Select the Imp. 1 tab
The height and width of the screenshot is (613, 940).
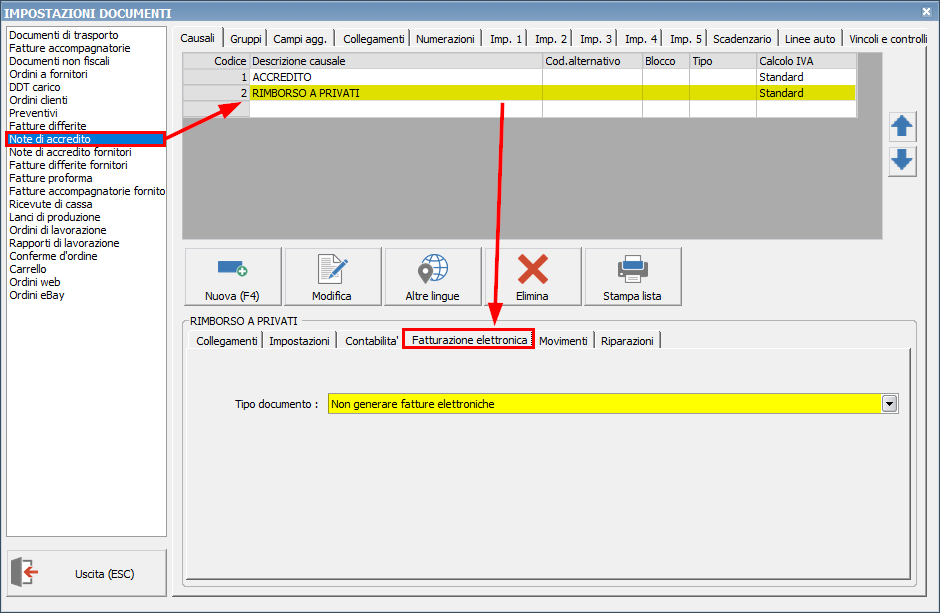point(506,39)
